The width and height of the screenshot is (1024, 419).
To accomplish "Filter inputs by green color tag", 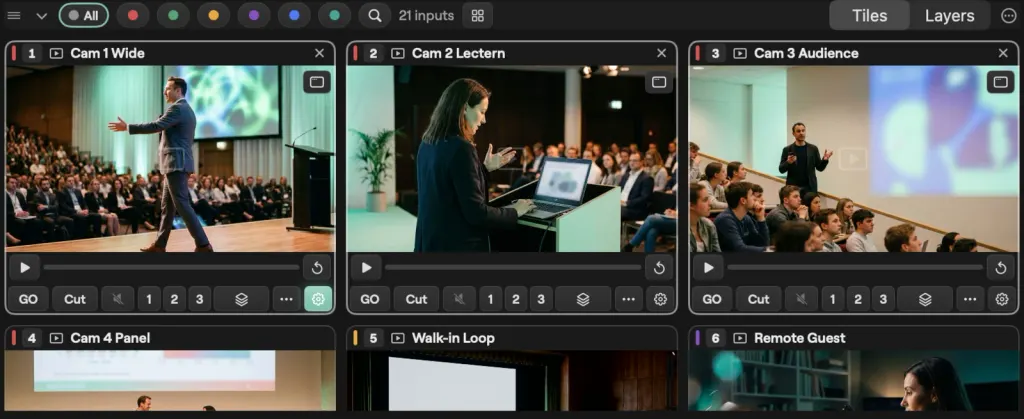I will coord(173,15).
